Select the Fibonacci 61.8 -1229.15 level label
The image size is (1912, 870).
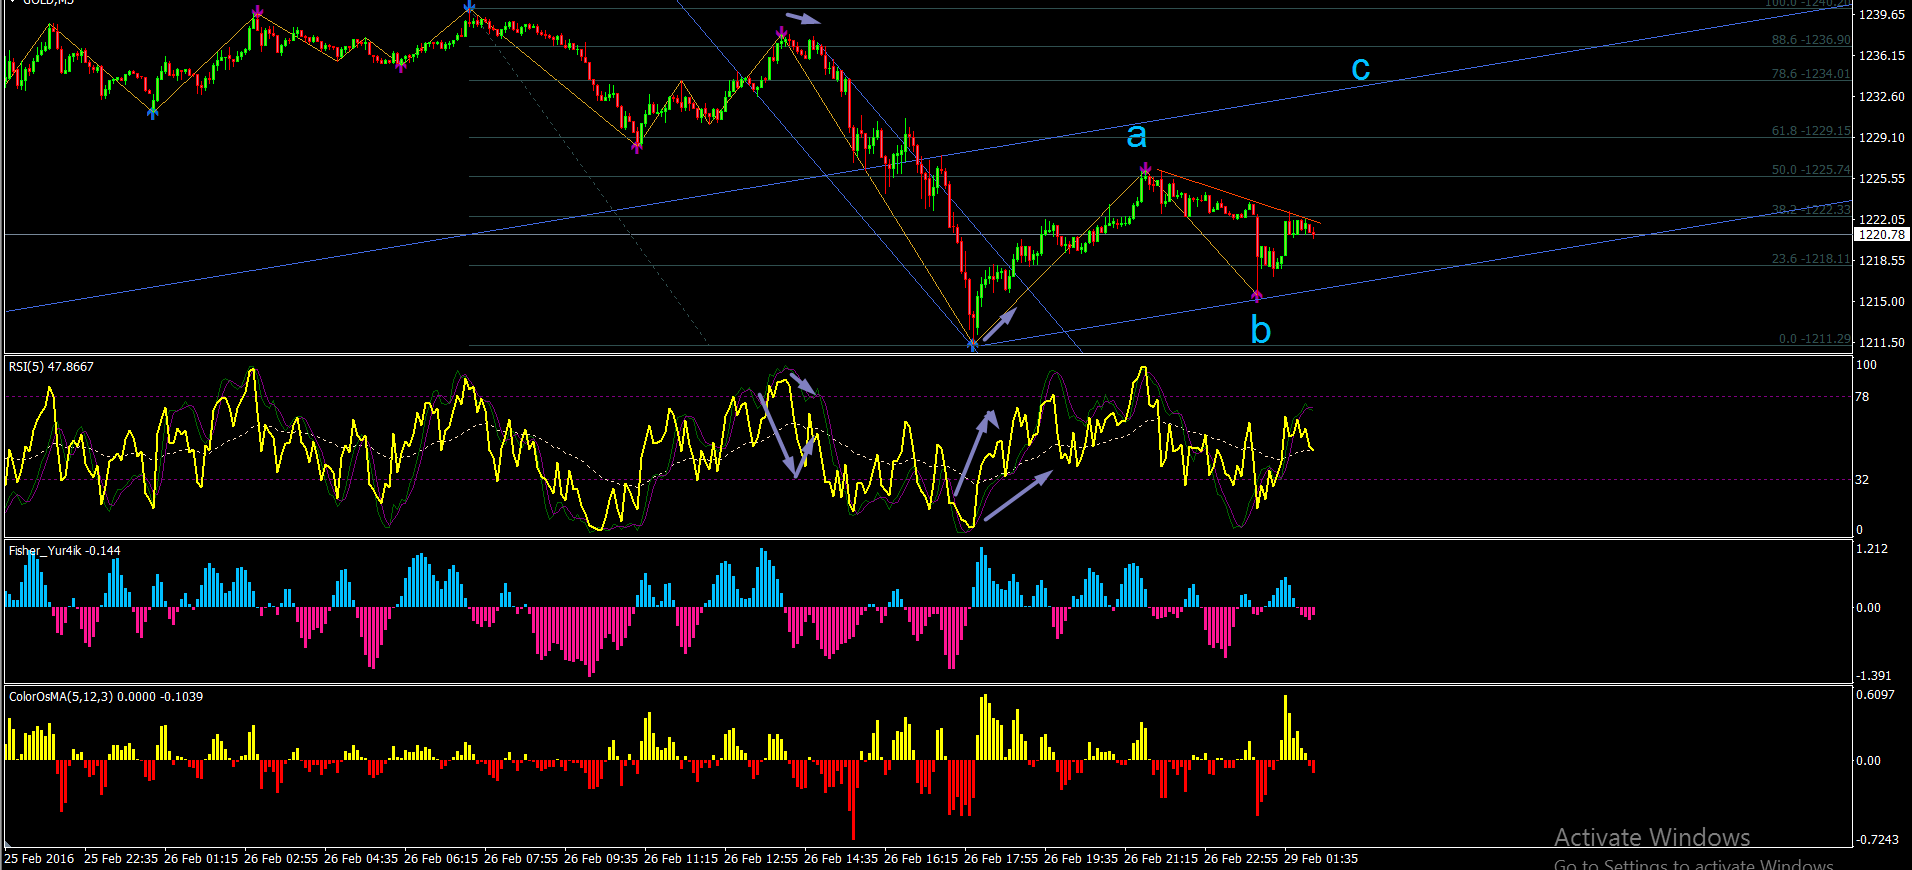pyautogui.click(x=1811, y=131)
